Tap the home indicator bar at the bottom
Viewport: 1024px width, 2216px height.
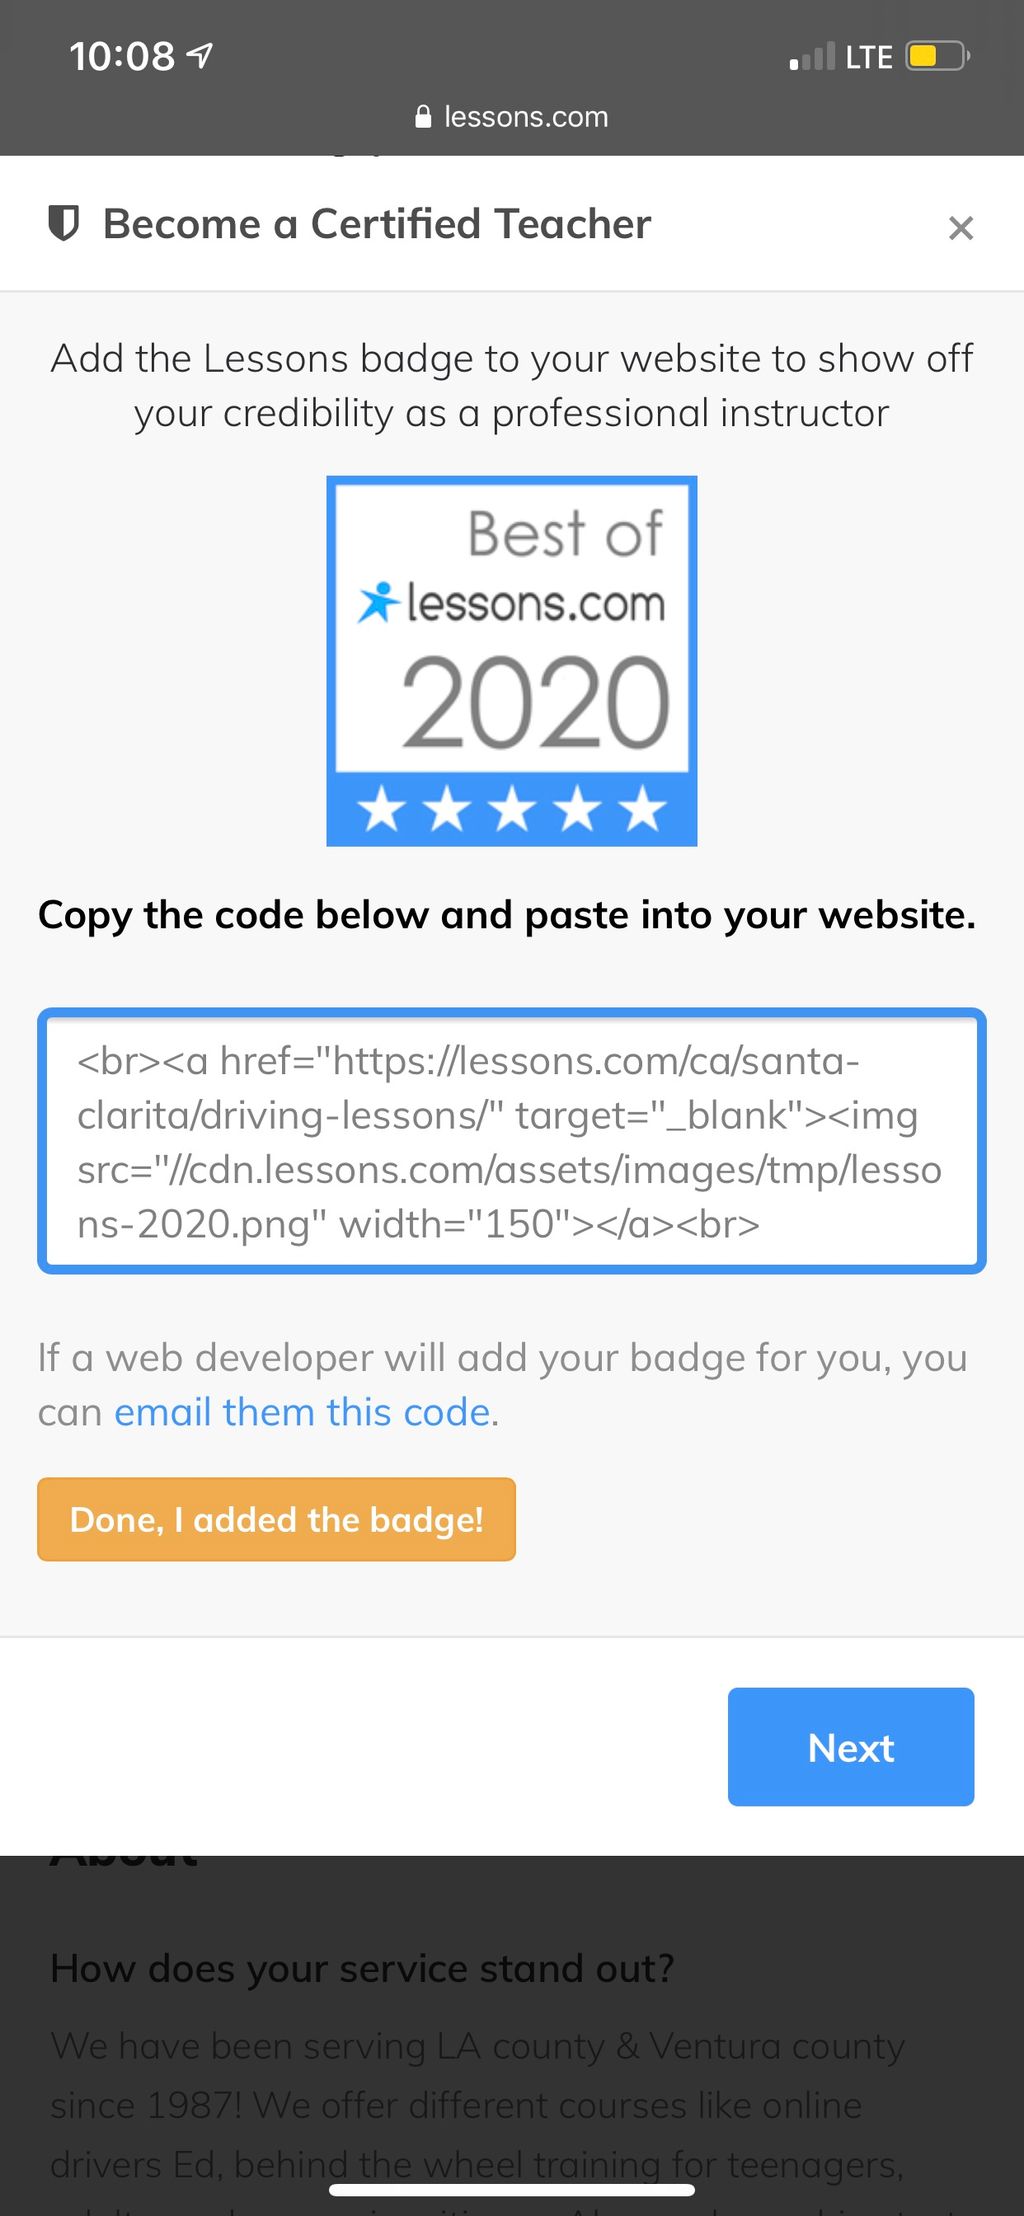point(512,2190)
